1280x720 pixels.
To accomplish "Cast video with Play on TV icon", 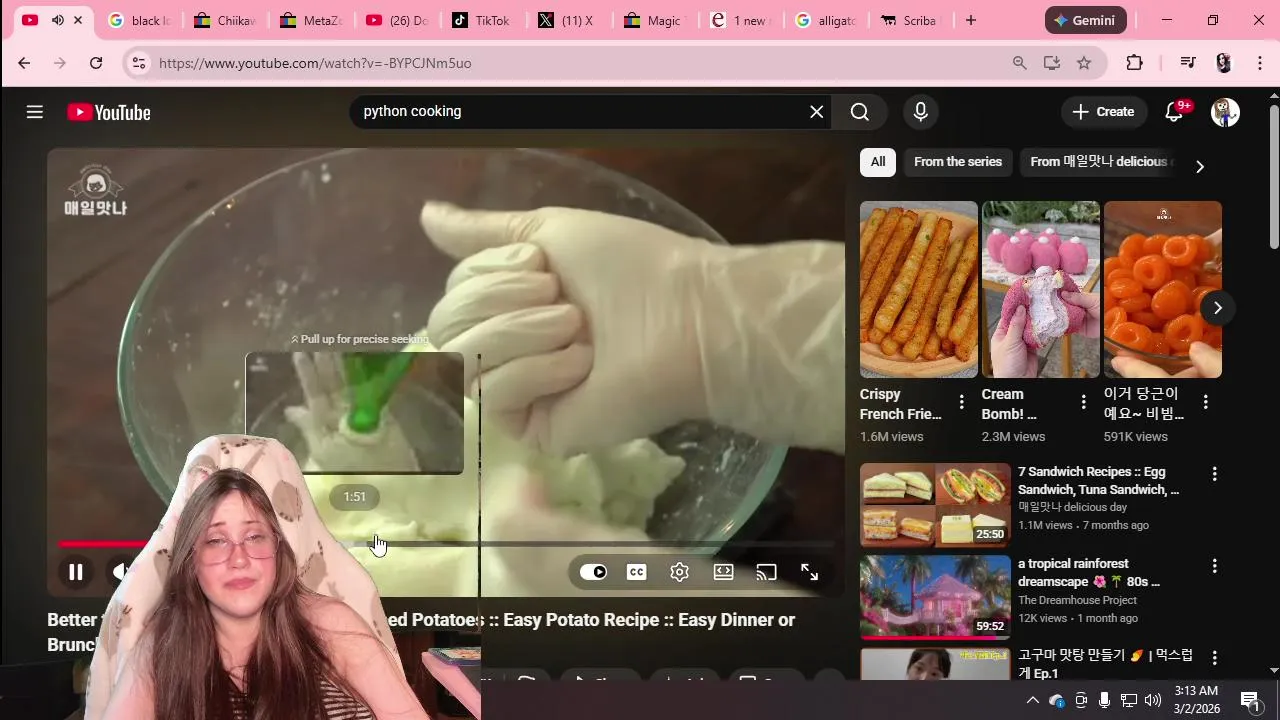I will pos(766,572).
